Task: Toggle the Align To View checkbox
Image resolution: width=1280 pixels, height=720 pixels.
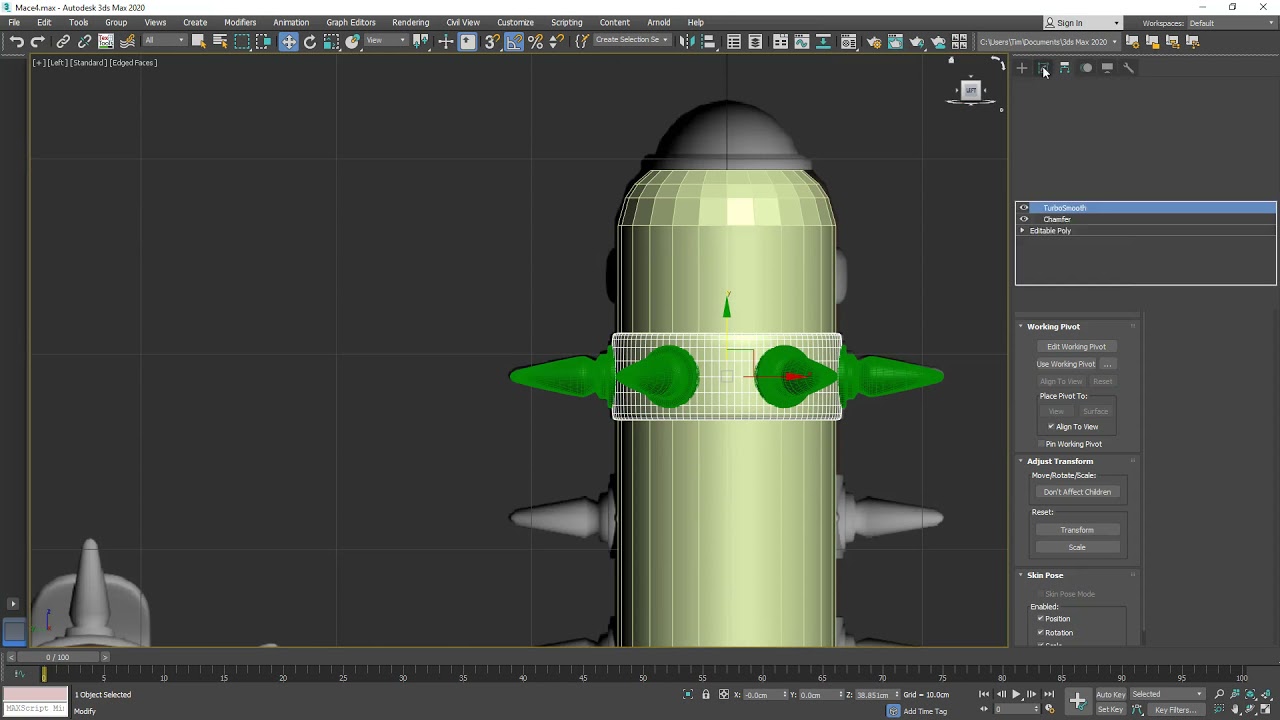Action: click(x=1051, y=427)
